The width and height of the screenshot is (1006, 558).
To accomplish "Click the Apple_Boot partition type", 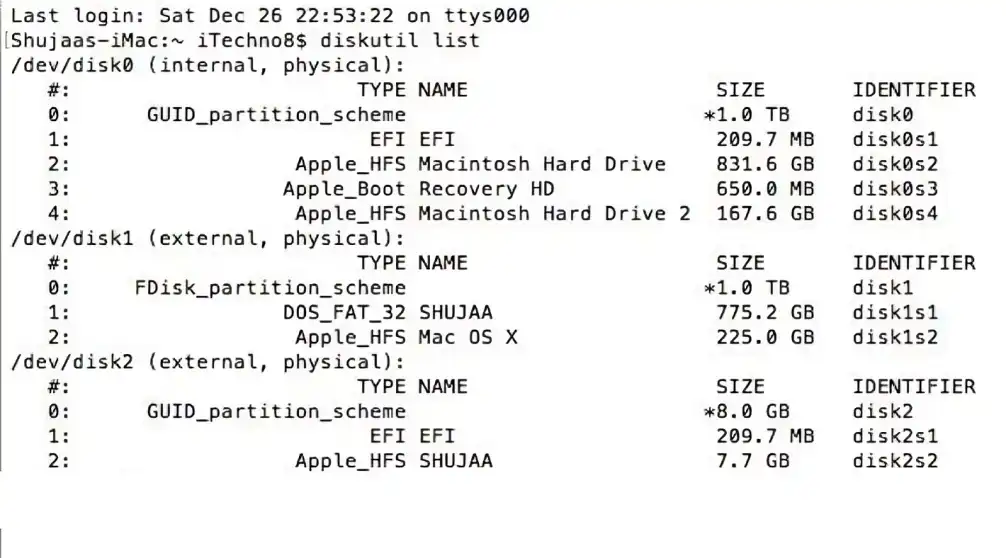I will point(344,189).
